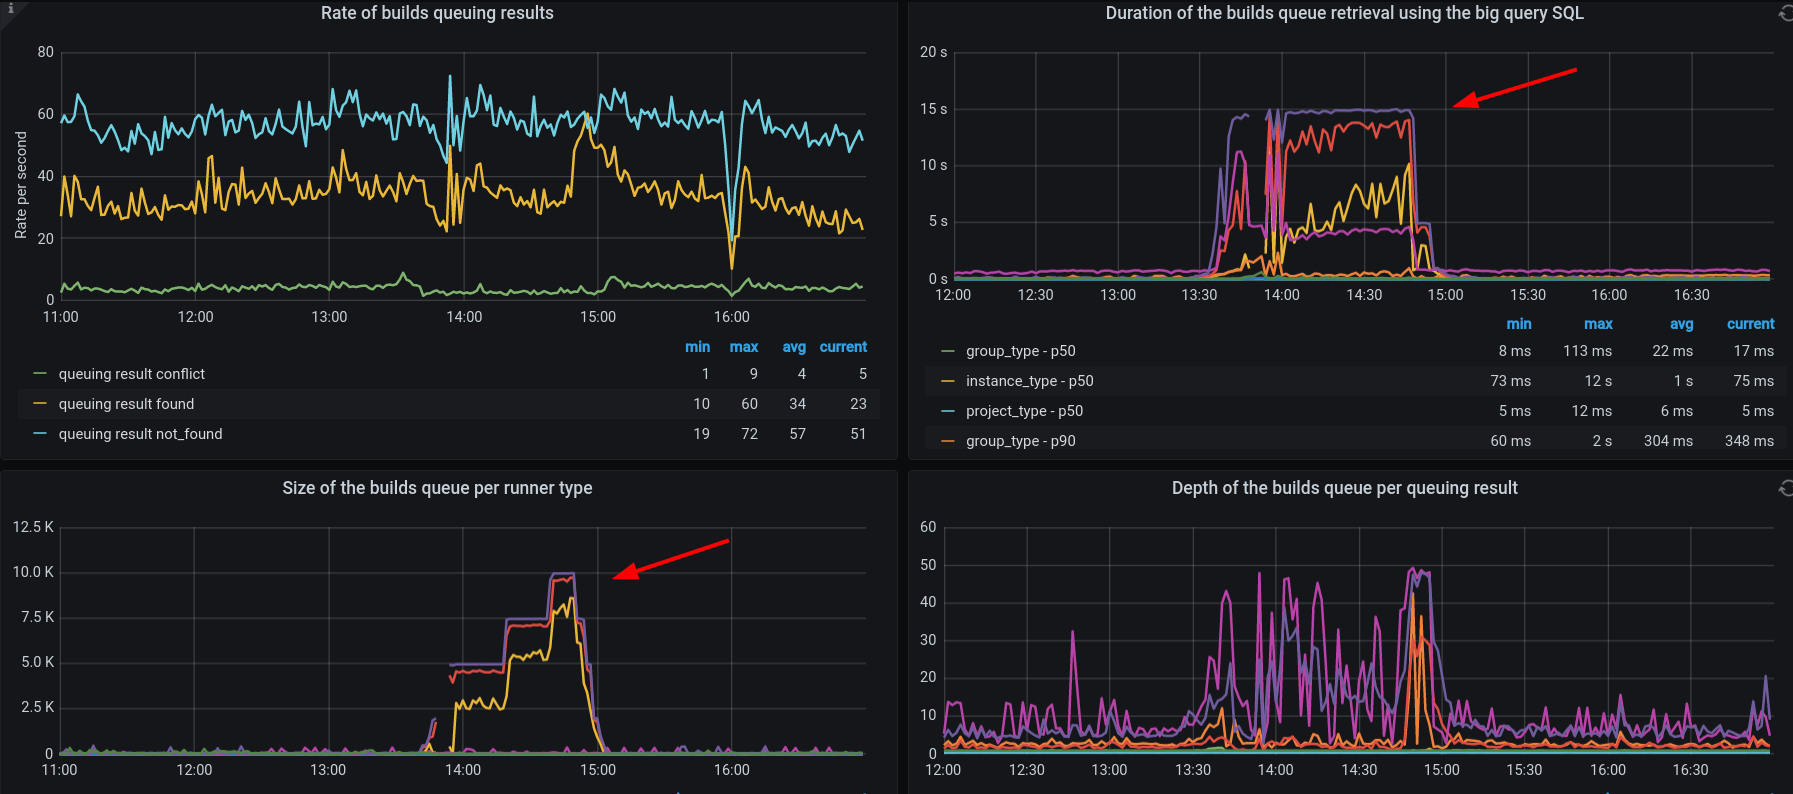The height and width of the screenshot is (794, 1793).
Task: Toggle visibility of queuing result not_found series
Action: tap(140, 434)
